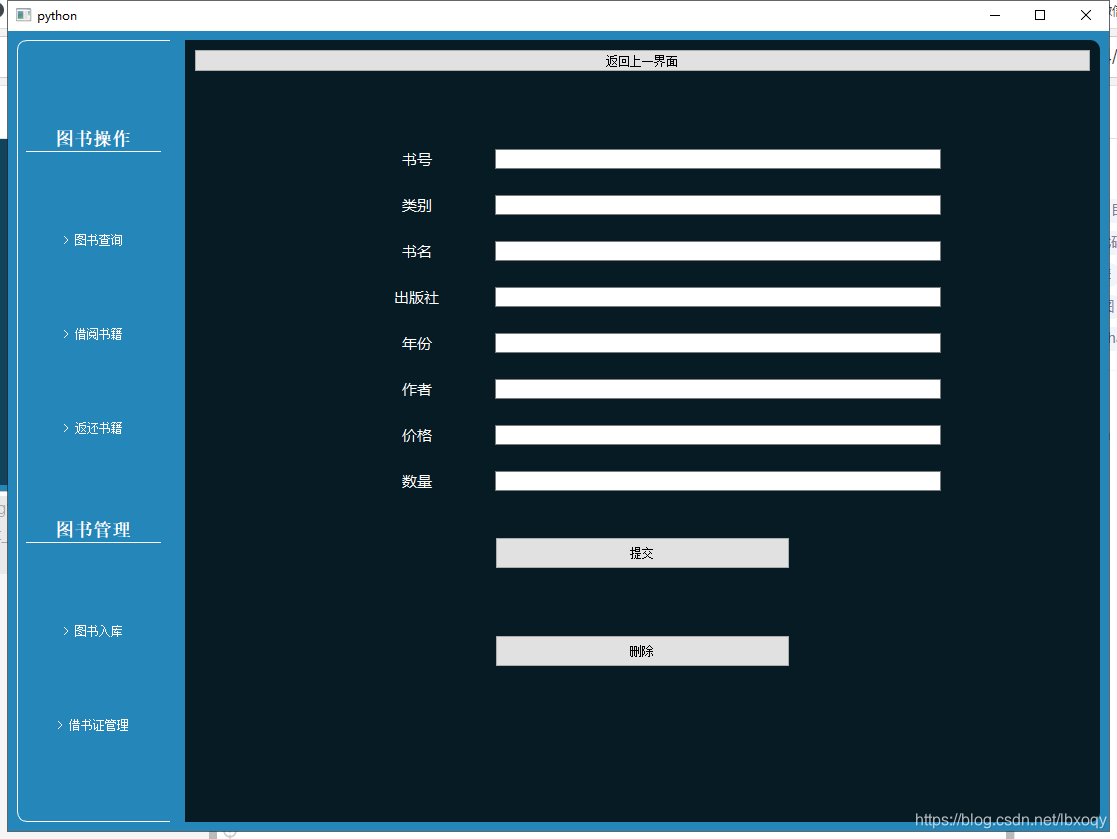The image size is (1117, 839).
Task: Click the 数量 label
Action: (417, 481)
